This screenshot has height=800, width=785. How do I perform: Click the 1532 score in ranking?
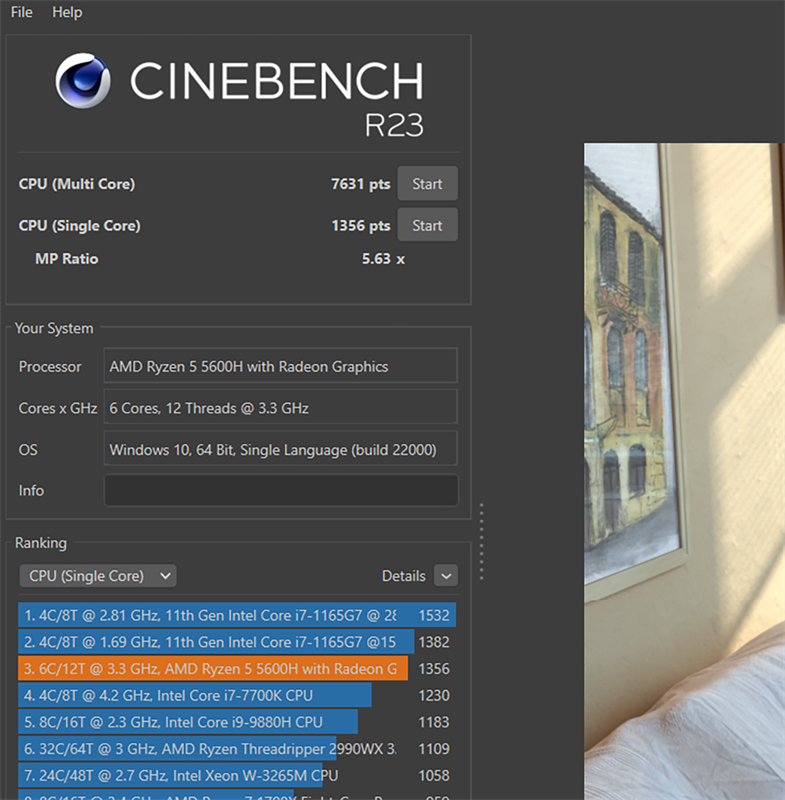pos(434,615)
